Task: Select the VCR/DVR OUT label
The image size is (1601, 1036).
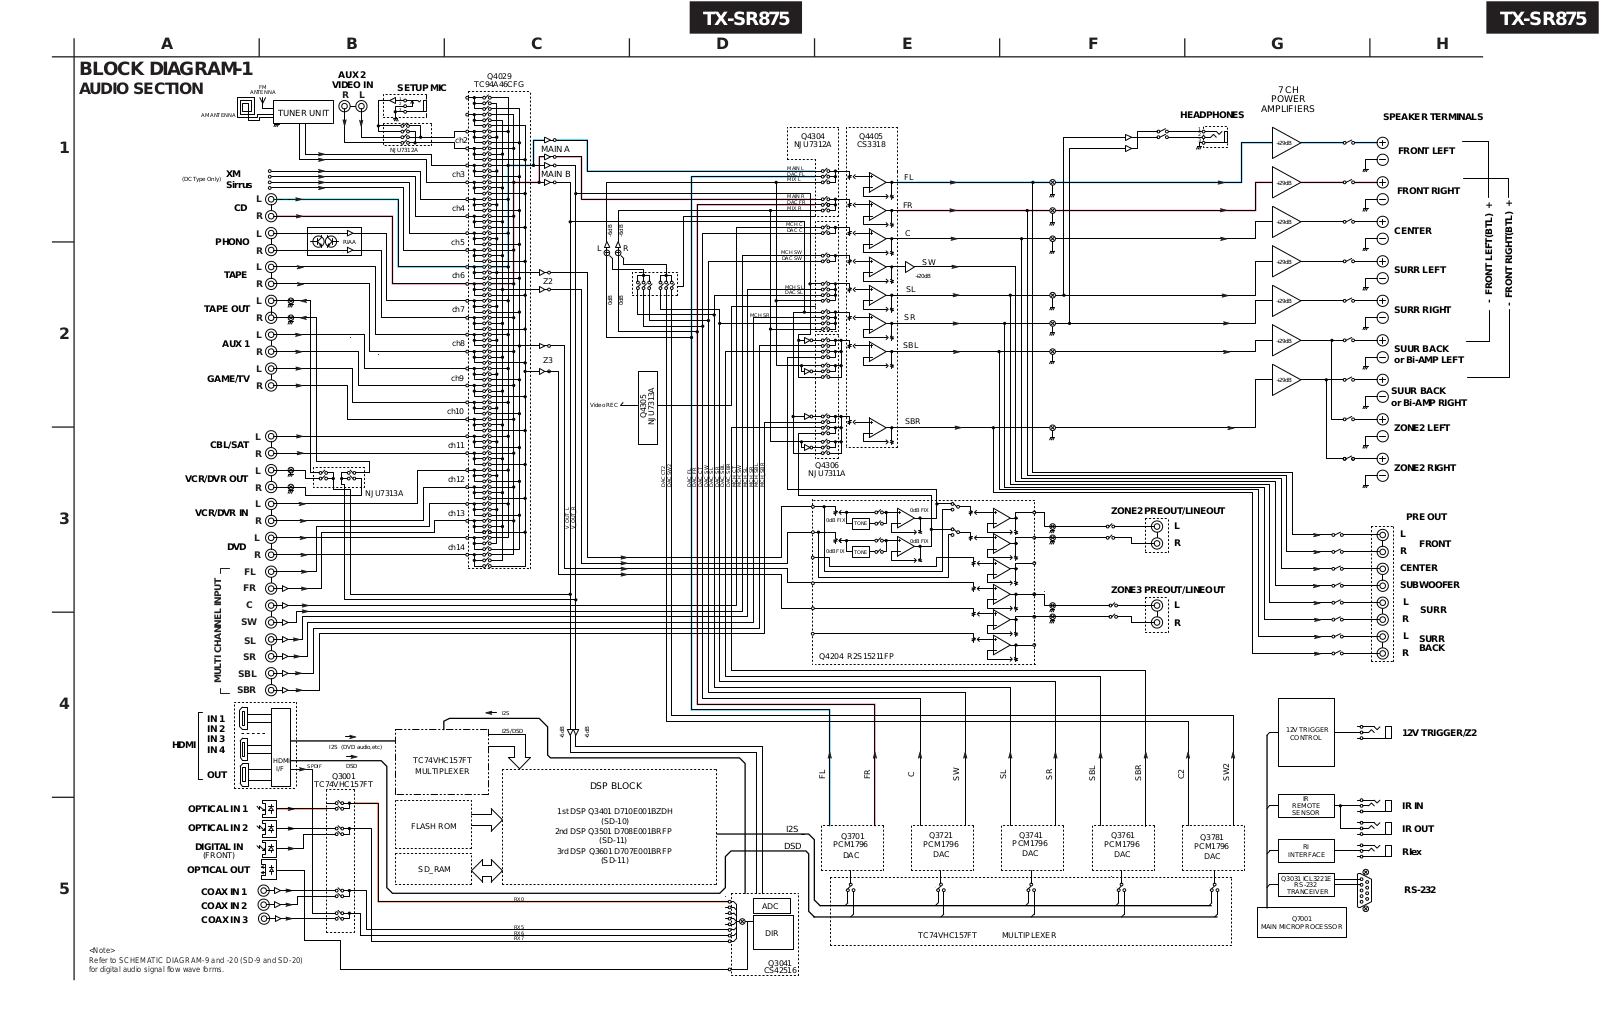Action: tap(216, 479)
